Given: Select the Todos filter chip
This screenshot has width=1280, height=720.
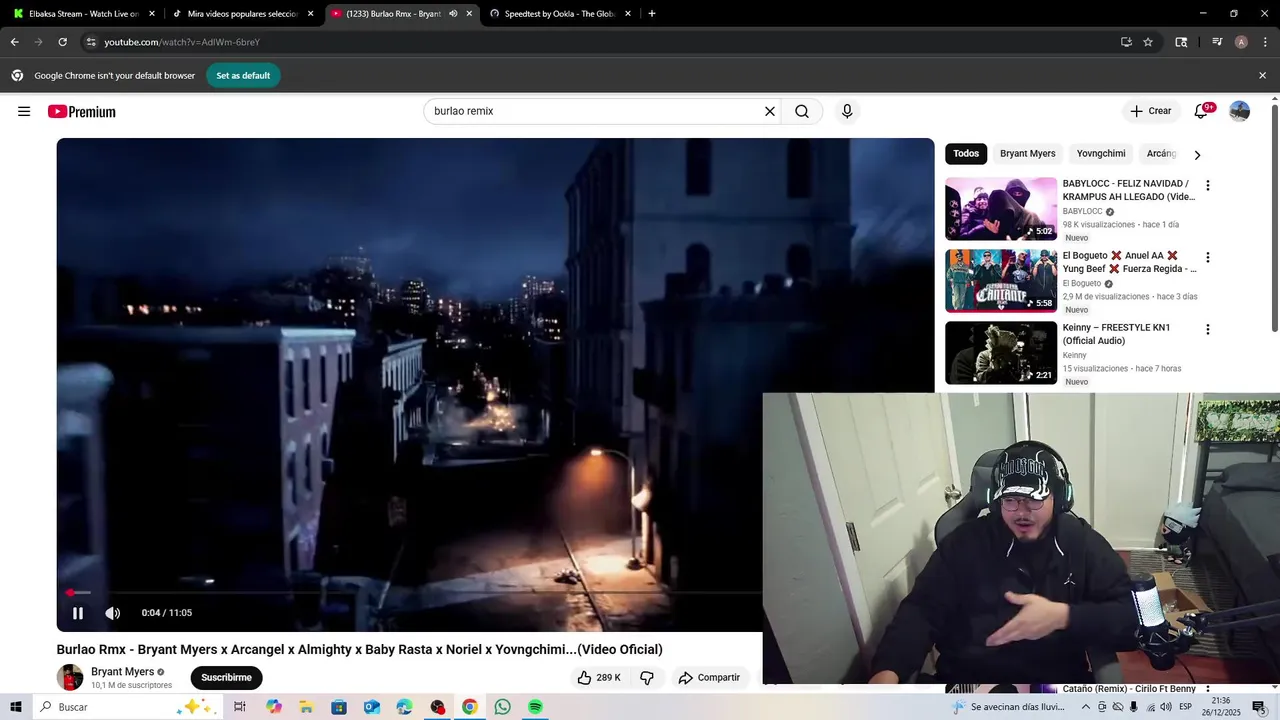Looking at the screenshot, I should click(966, 153).
